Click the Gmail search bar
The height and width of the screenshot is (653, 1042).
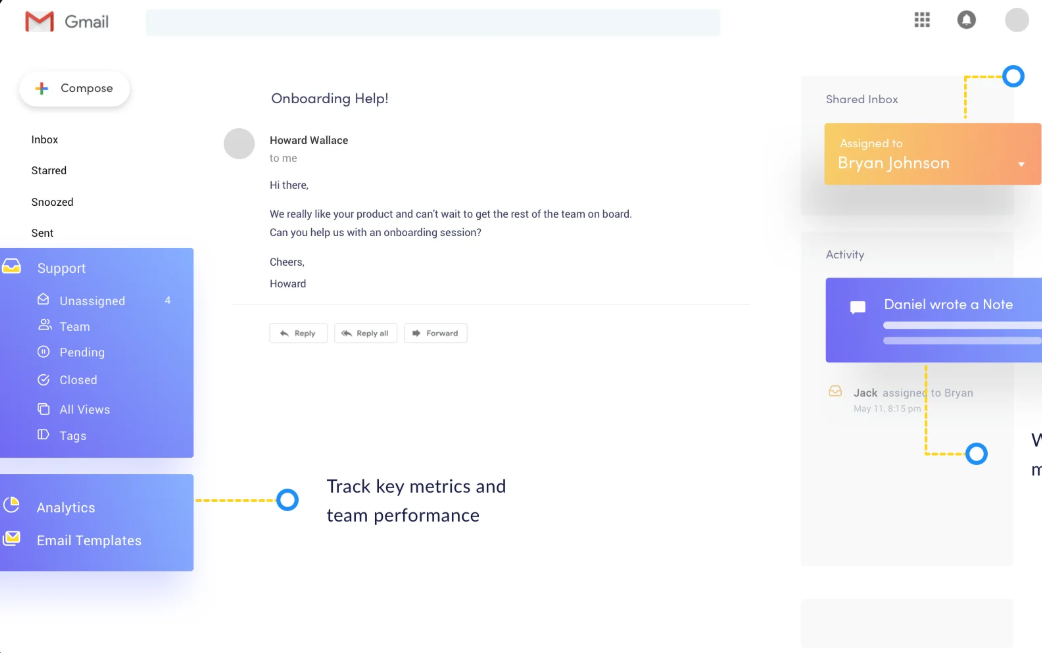[432, 23]
